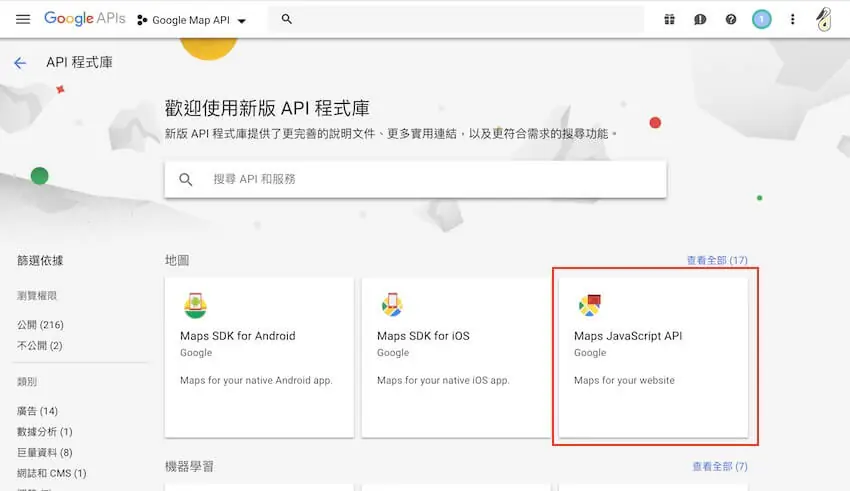Click the API 程式庫 page title
The width and height of the screenshot is (850, 491).
[79, 62]
